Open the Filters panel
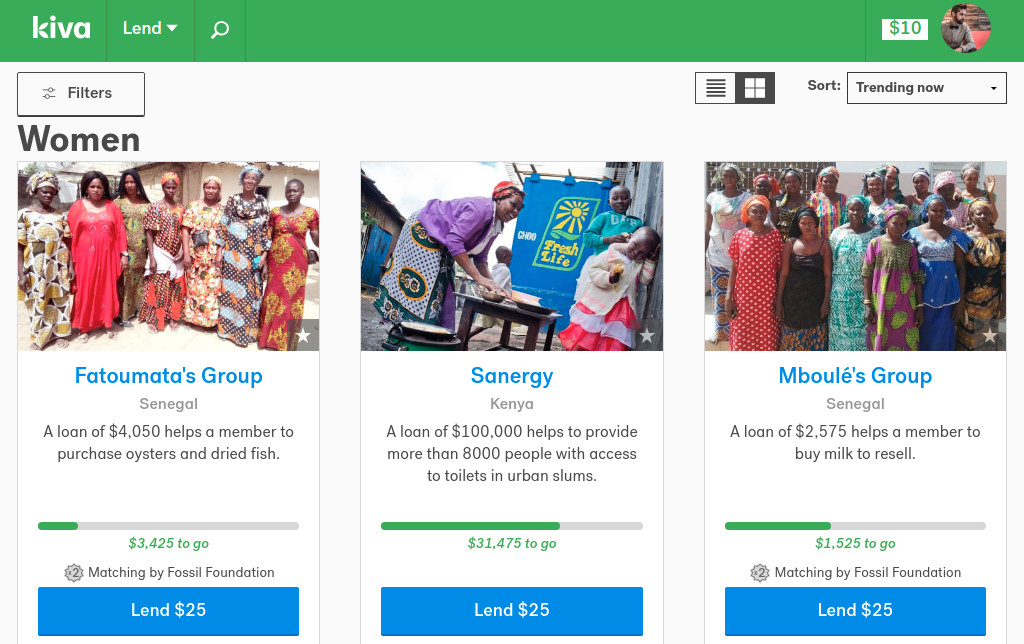The image size is (1024, 644). coord(81,94)
